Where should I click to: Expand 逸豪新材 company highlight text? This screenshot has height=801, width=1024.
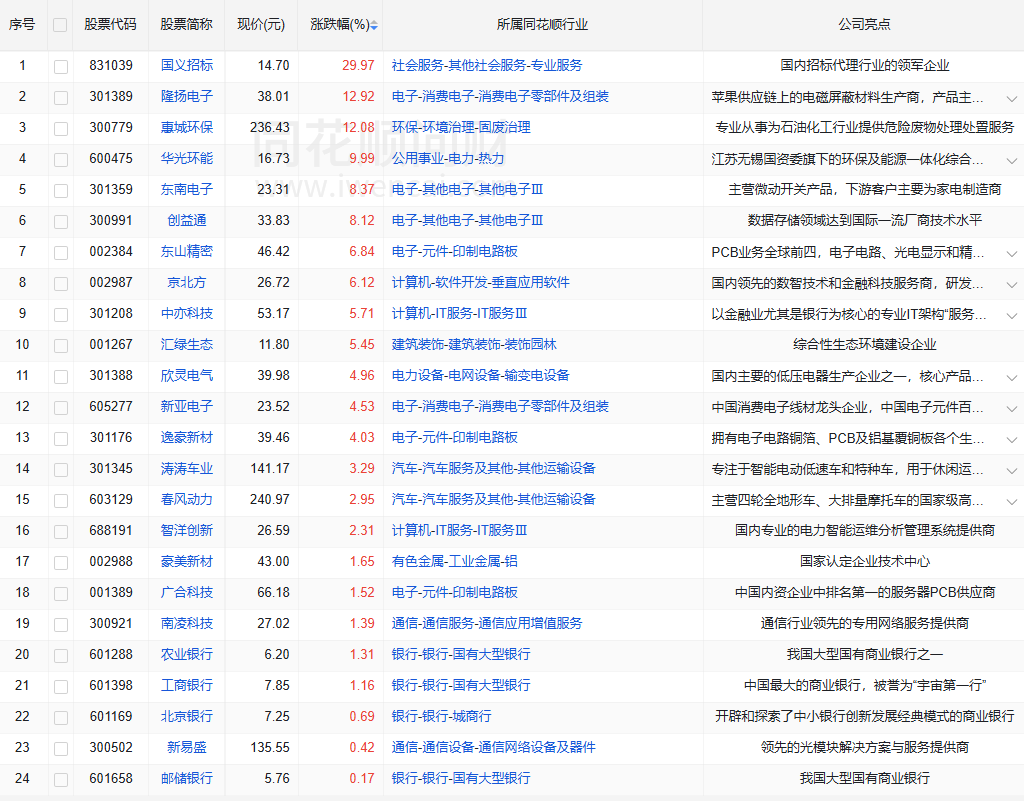click(1012, 439)
